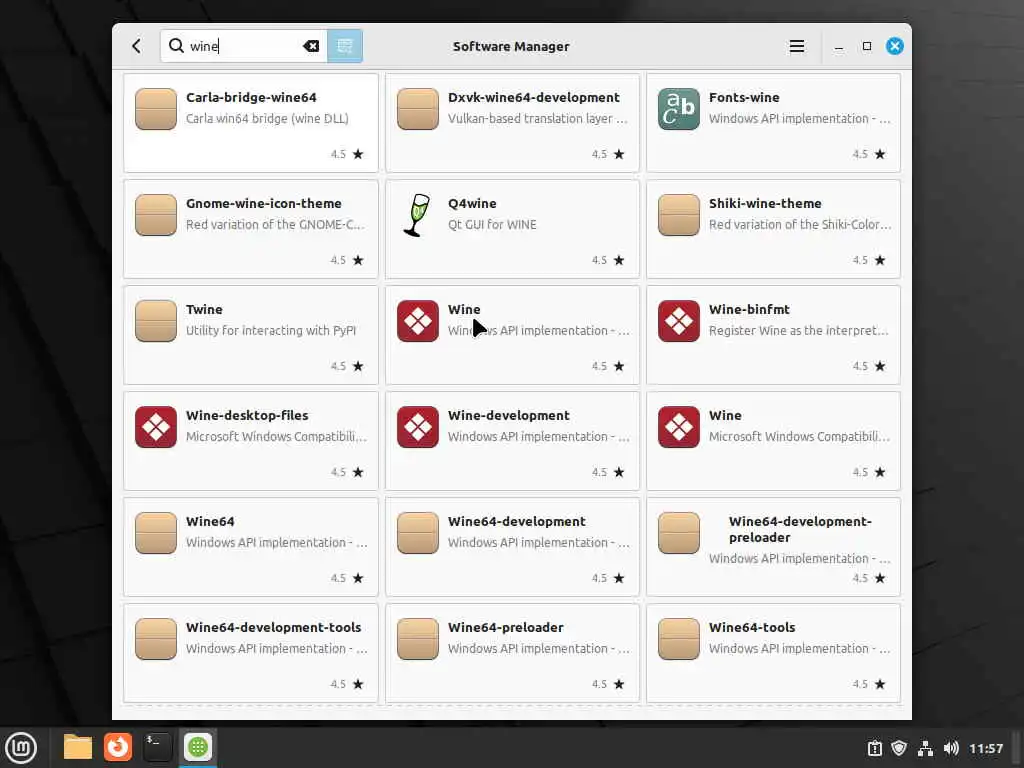Click the rating star on the Twine card
The height and width of the screenshot is (768, 1024).
358,366
